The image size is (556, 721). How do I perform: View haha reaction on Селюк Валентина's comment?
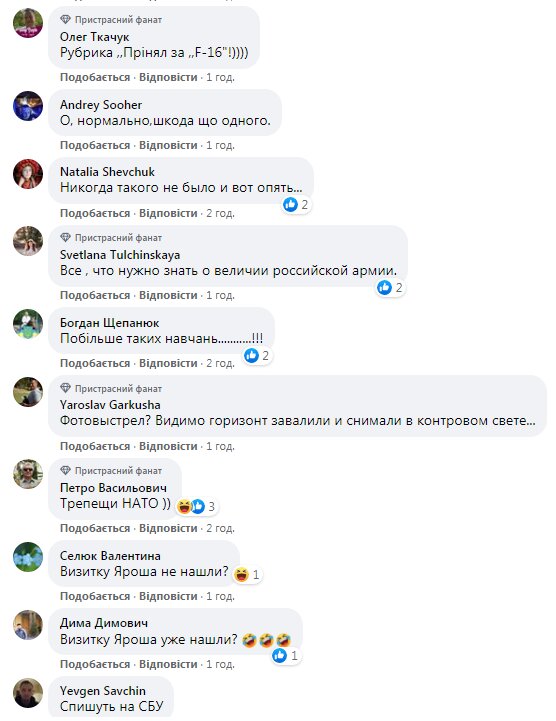click(x=247, y=574)
